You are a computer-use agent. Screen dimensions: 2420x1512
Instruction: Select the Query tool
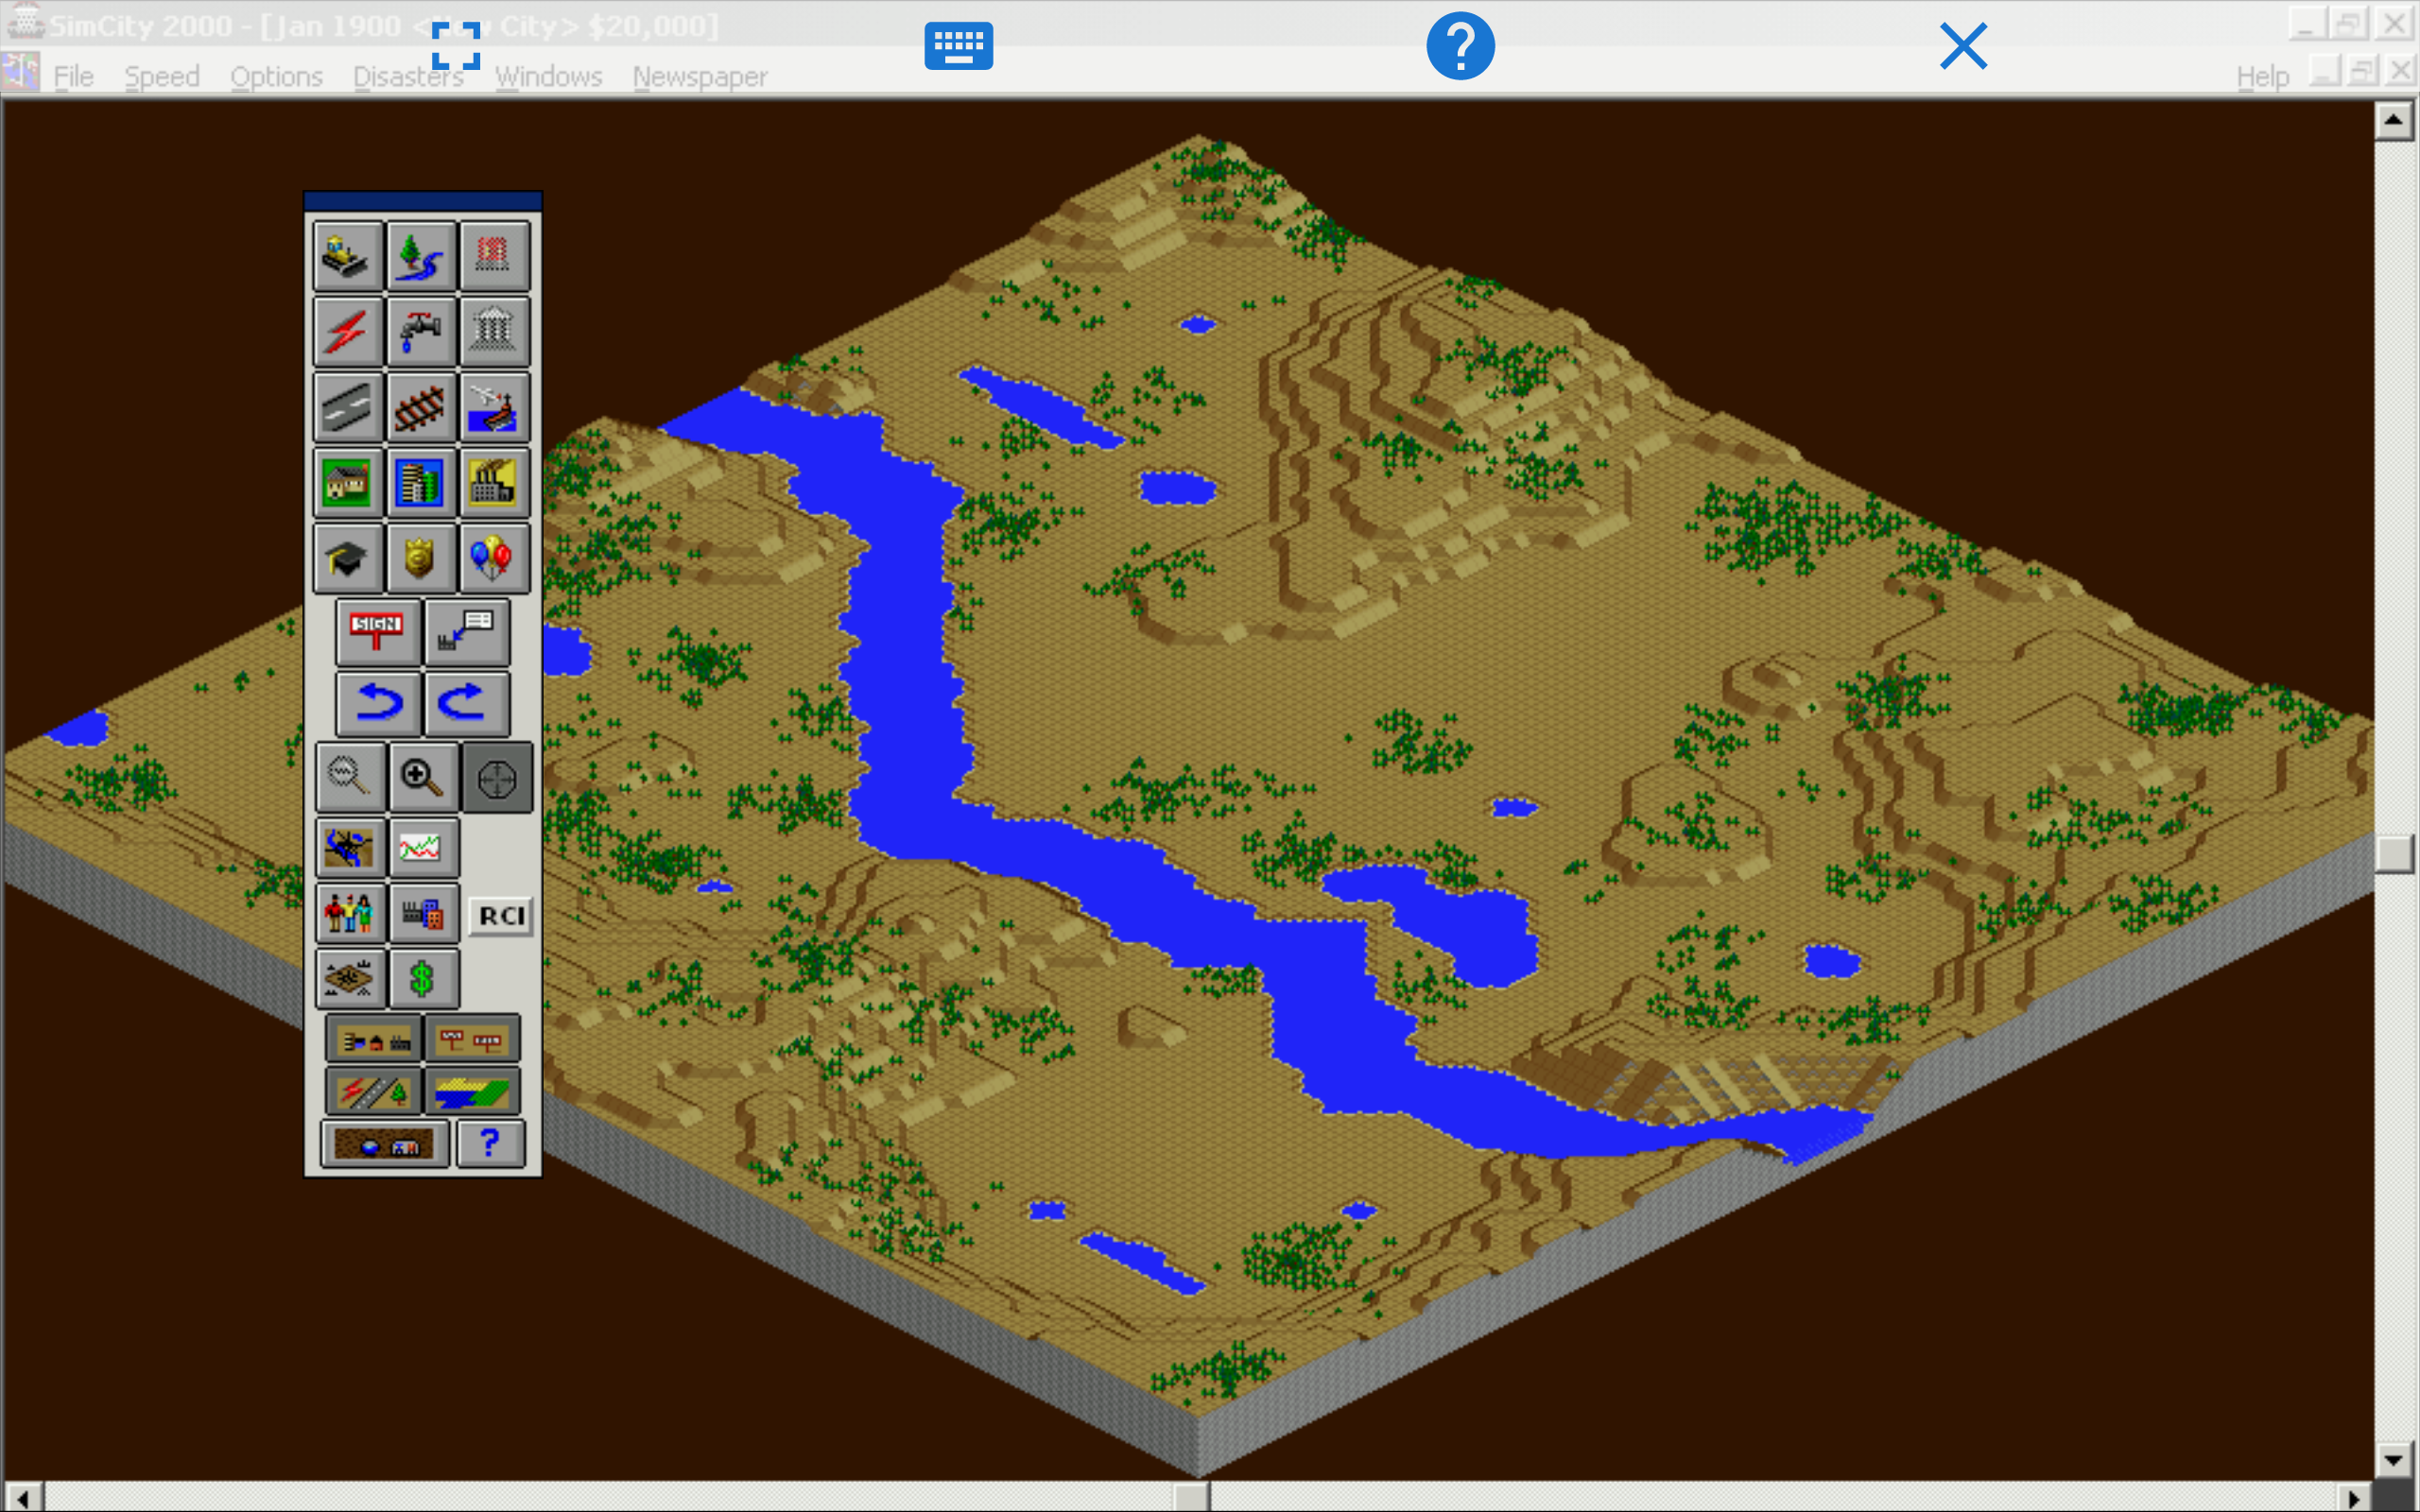click(x=467, y=632)
